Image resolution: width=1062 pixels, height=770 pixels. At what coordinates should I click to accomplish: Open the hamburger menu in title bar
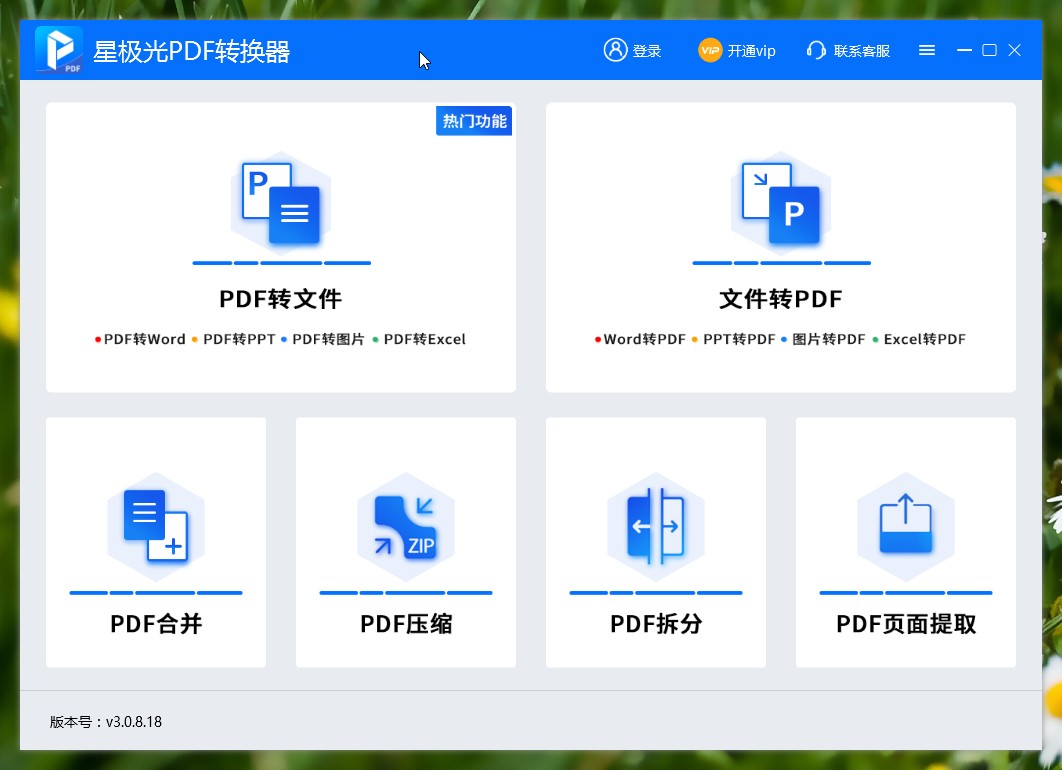pyautogui.click(x=927, y=50)
